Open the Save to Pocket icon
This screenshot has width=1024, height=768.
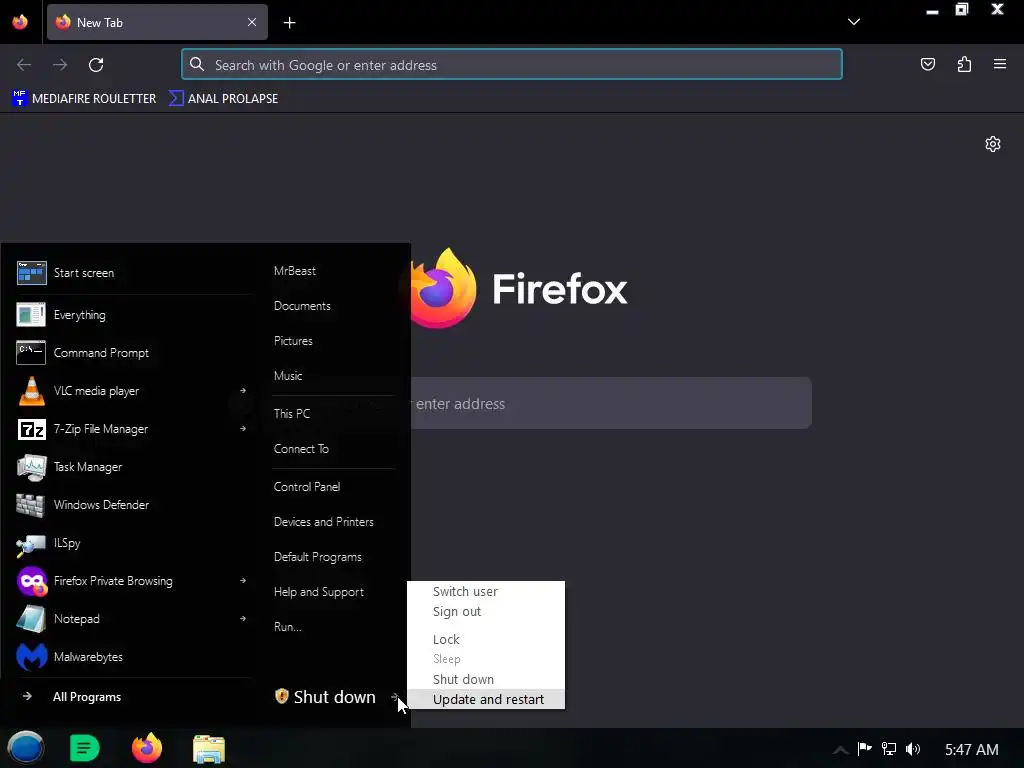click(x=927, y=64)
